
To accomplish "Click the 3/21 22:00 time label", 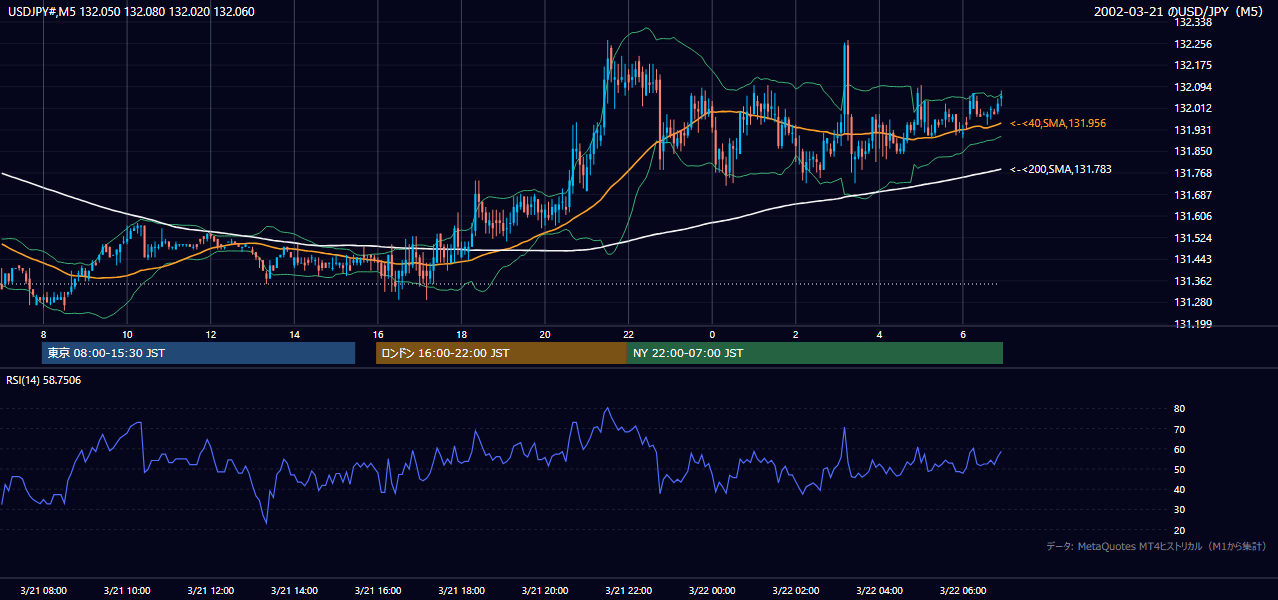I will point(628,590).
